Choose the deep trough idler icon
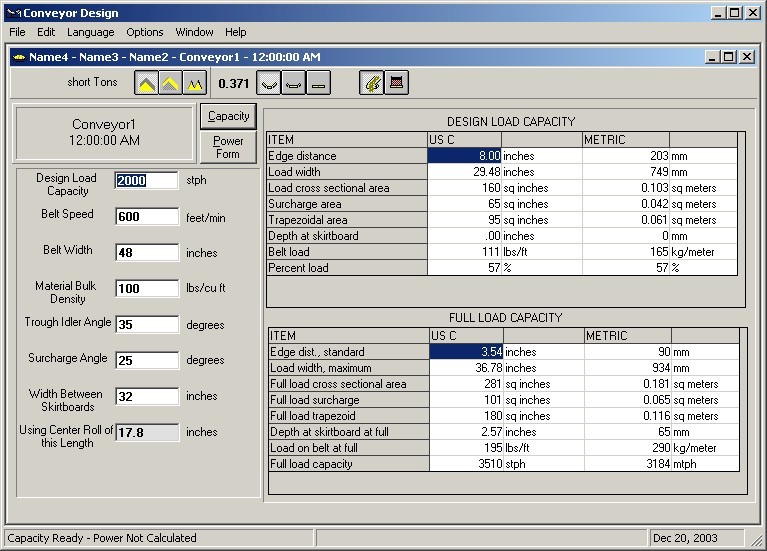The width and height of the screenshot is (767, 551). point(269,83)
